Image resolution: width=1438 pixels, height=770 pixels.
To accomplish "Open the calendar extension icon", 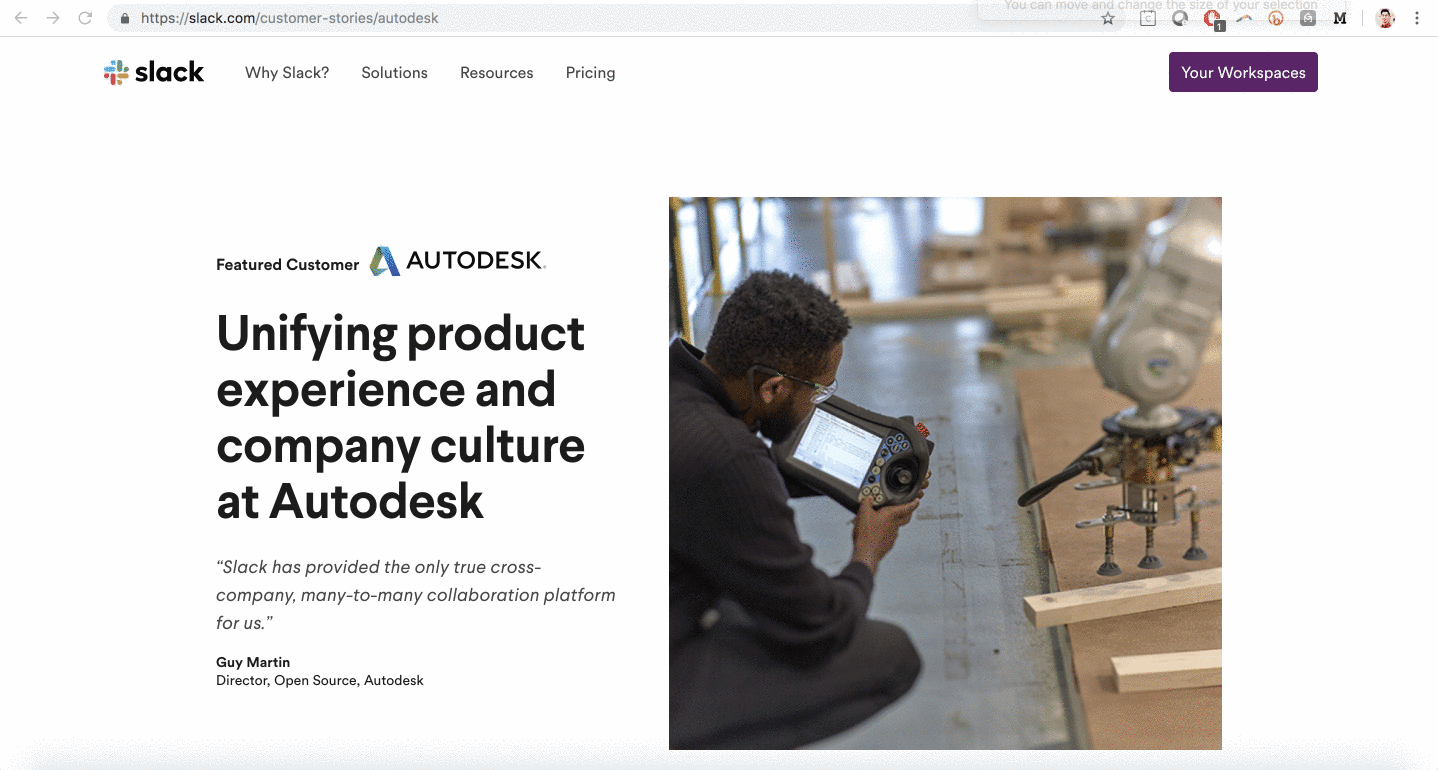I will [x=1148, y=18].
